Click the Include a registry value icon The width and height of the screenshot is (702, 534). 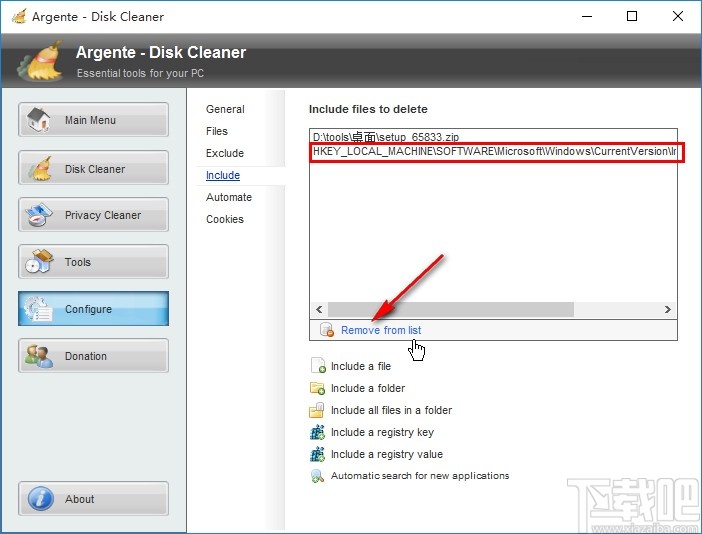point(317,454)
